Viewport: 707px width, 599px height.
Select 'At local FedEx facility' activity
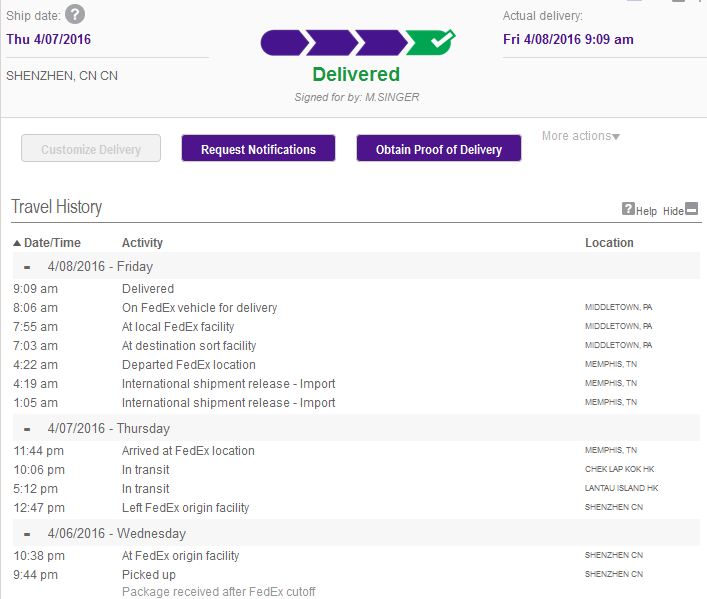pyautogui.click(x=178, y=327)
